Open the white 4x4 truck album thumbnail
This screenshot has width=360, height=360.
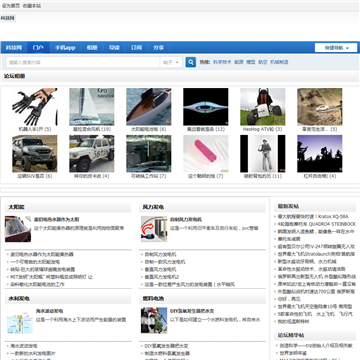[x=92, y=154]
